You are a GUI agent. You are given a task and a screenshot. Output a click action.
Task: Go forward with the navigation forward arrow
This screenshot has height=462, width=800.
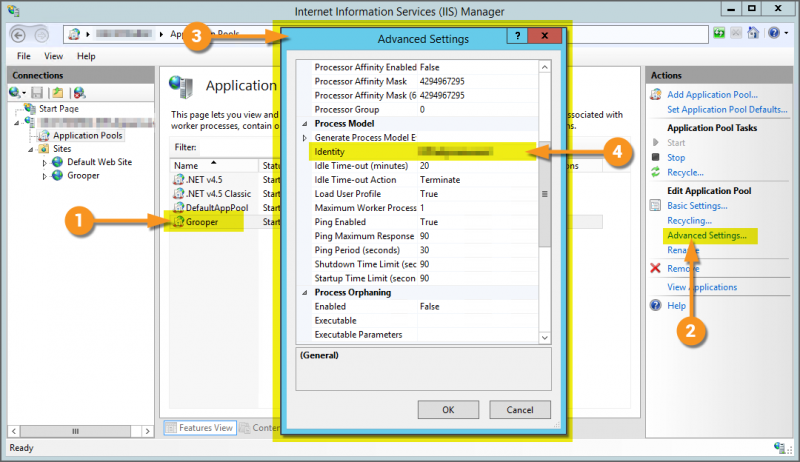click(x=41, y=35)
